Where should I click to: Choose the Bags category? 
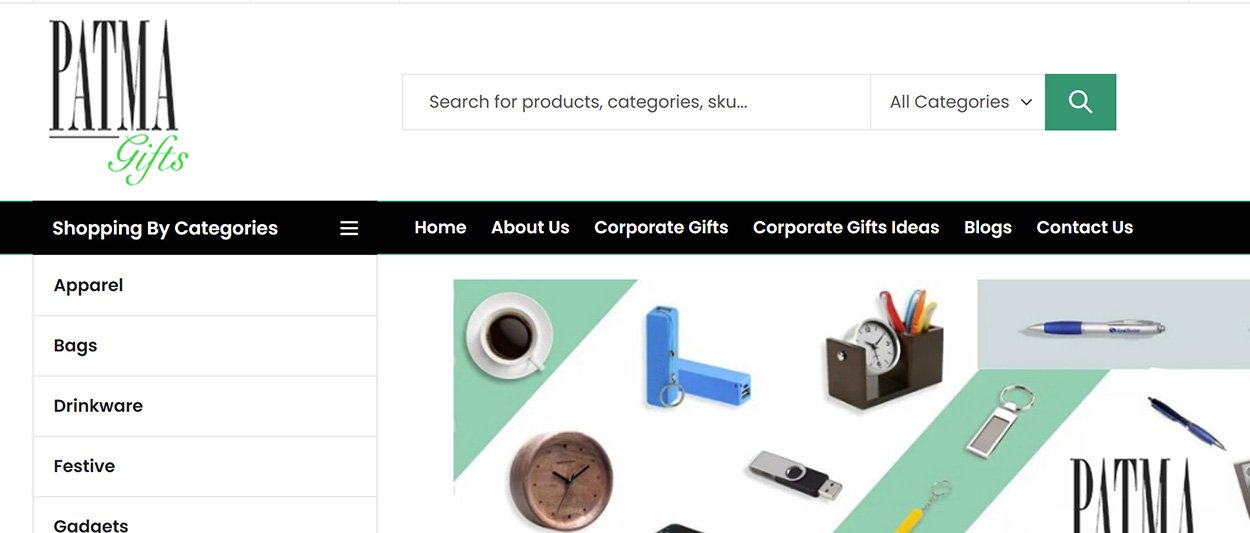pos(205,346)
